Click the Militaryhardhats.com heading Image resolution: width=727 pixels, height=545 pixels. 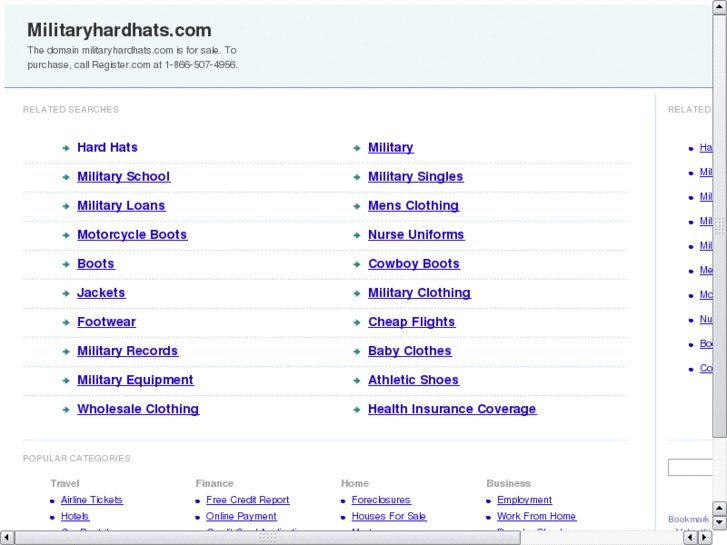tap(119, 30)
